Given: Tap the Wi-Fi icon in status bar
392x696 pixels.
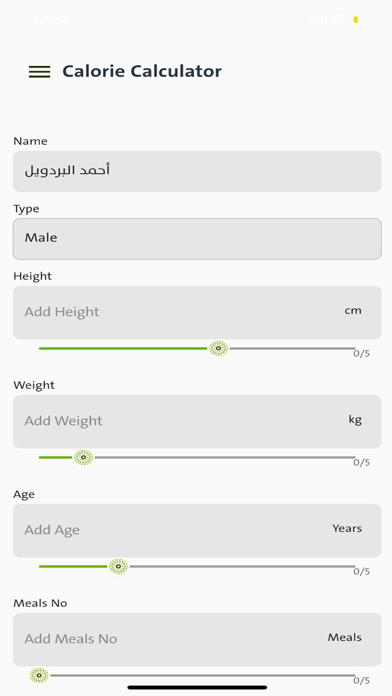Looking at the screenshot, I should click(340, 20).
